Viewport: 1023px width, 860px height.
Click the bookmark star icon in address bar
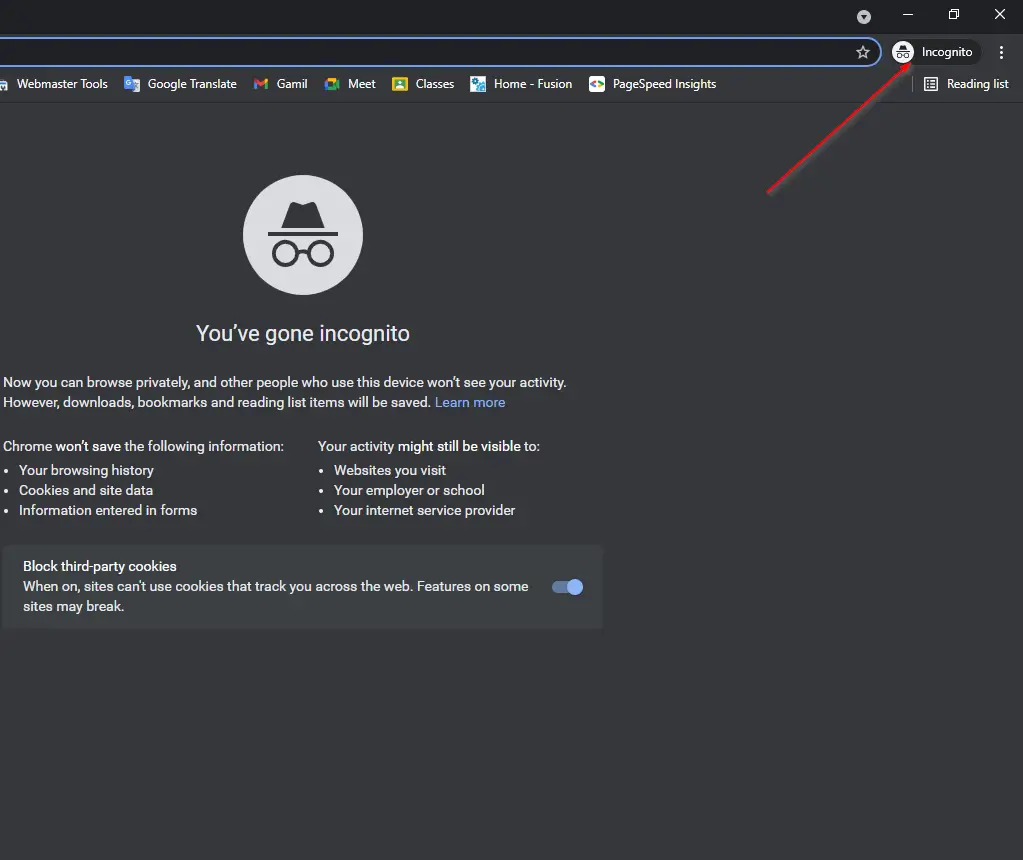863,52
